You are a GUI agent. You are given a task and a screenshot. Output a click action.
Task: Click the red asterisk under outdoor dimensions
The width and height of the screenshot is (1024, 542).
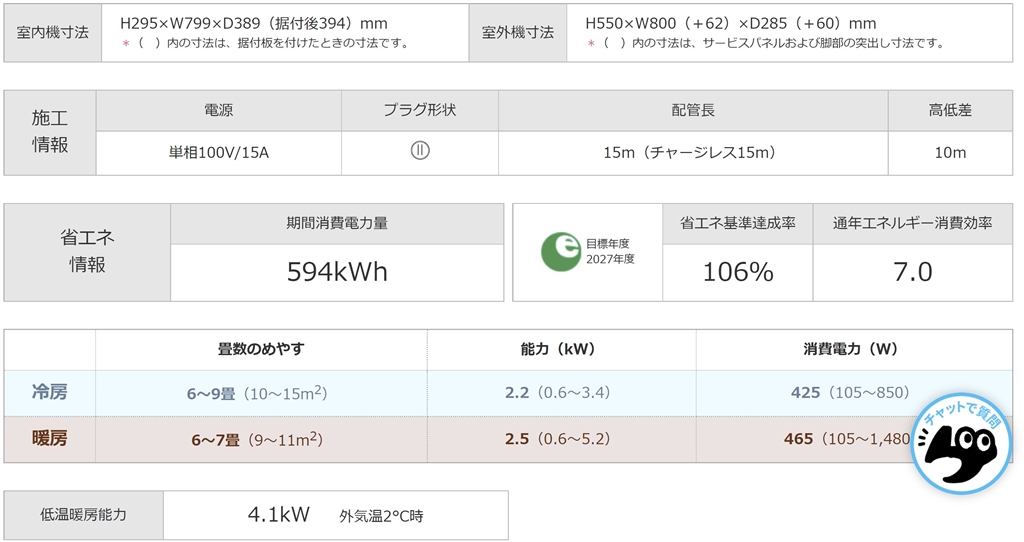(592, 43)
